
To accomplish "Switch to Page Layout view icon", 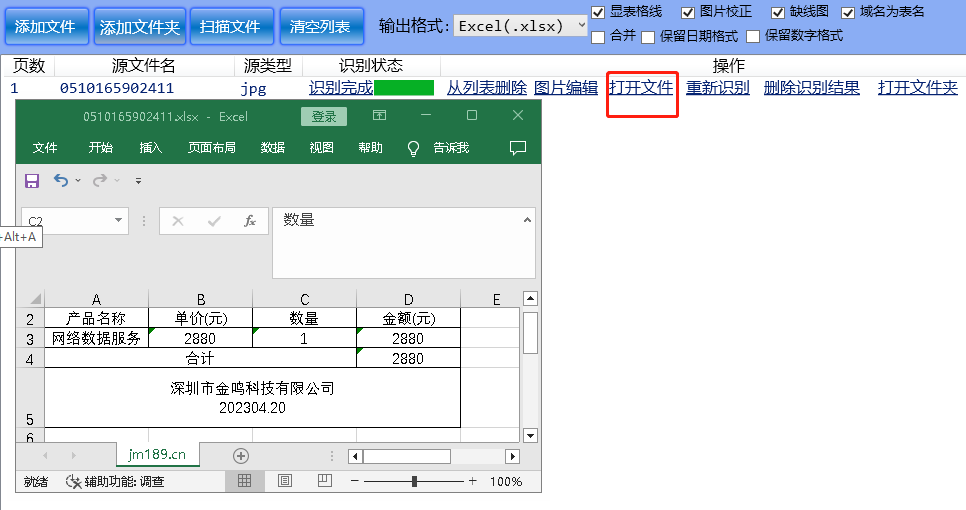I will click(x=285, y=481).
